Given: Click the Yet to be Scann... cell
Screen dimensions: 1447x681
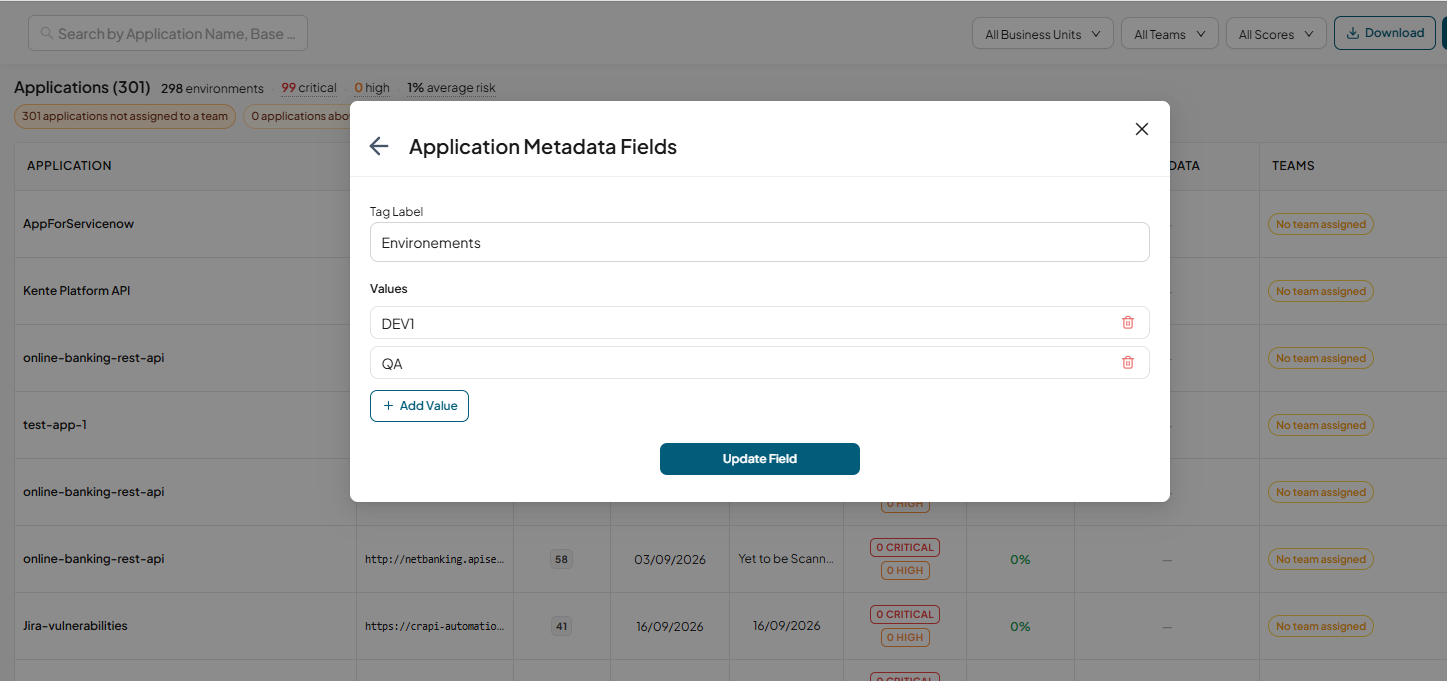Looking at the screenshot, I should pyautogui.click(x=786, y=559).
